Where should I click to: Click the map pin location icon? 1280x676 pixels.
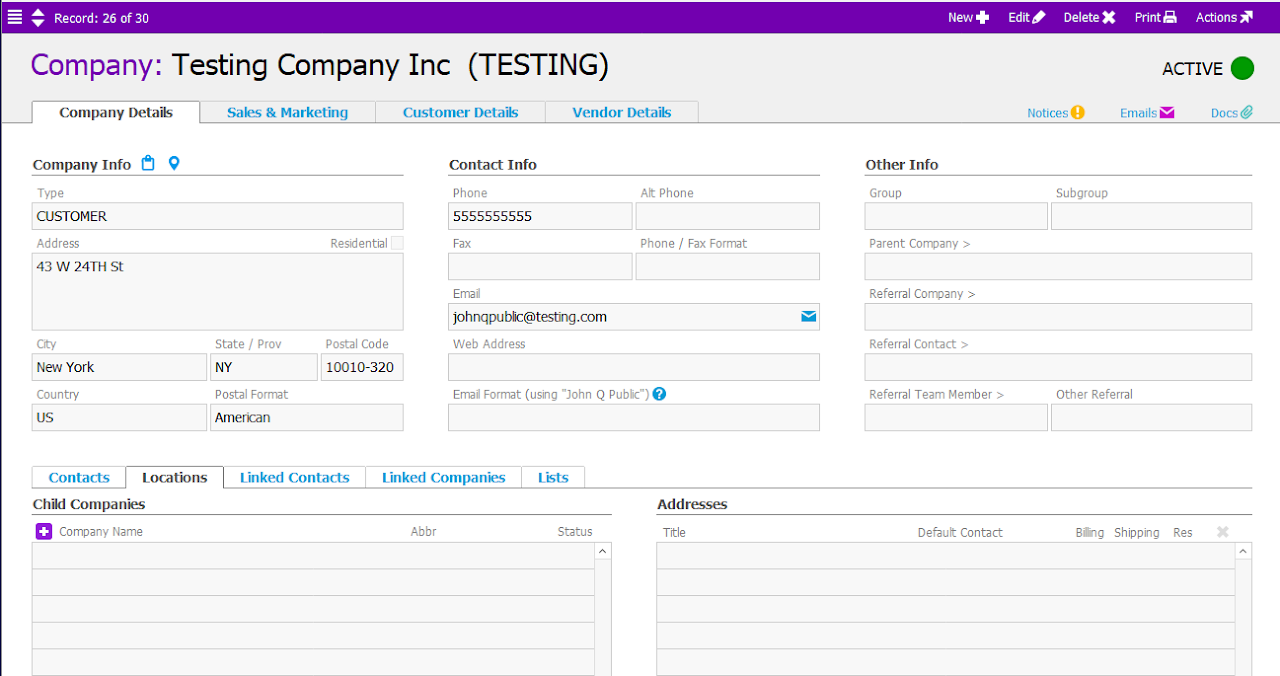pyautogui.click(x=174, y=164)
